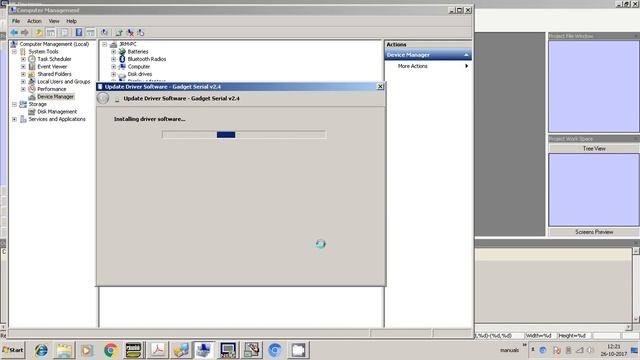Click the Start button
The image size is (640, 360).
[x=13, y=350]
